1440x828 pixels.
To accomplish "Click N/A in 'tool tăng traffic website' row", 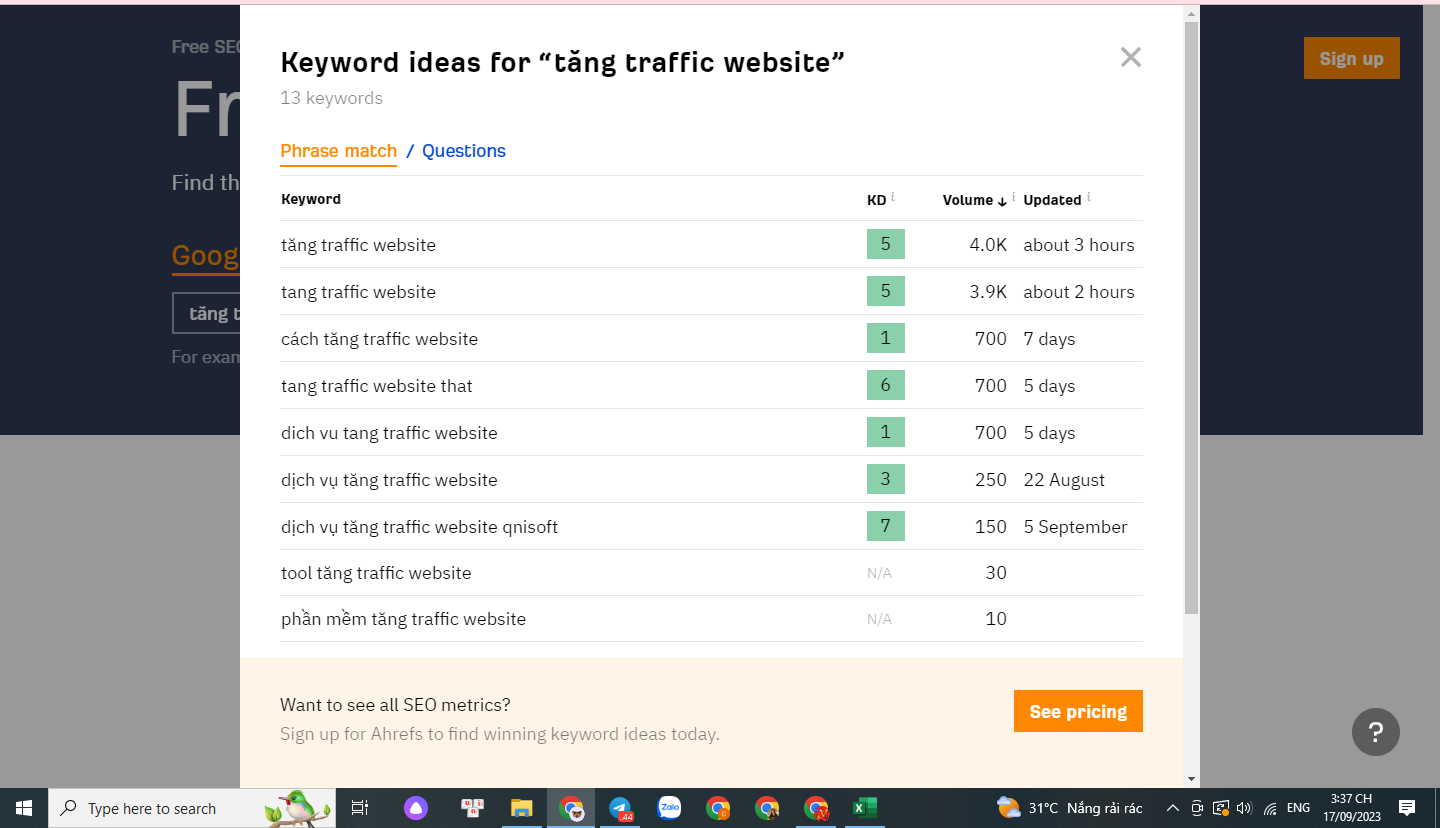I will click(879, 573).
